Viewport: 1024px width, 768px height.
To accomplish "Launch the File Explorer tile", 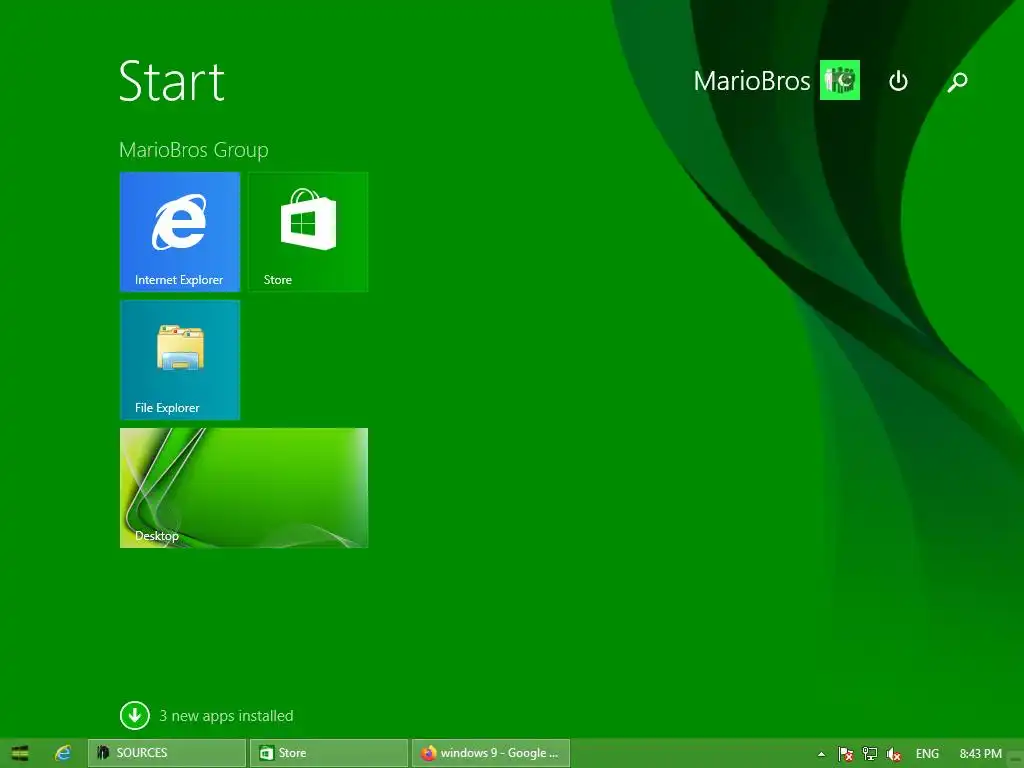I will [180, 359].
